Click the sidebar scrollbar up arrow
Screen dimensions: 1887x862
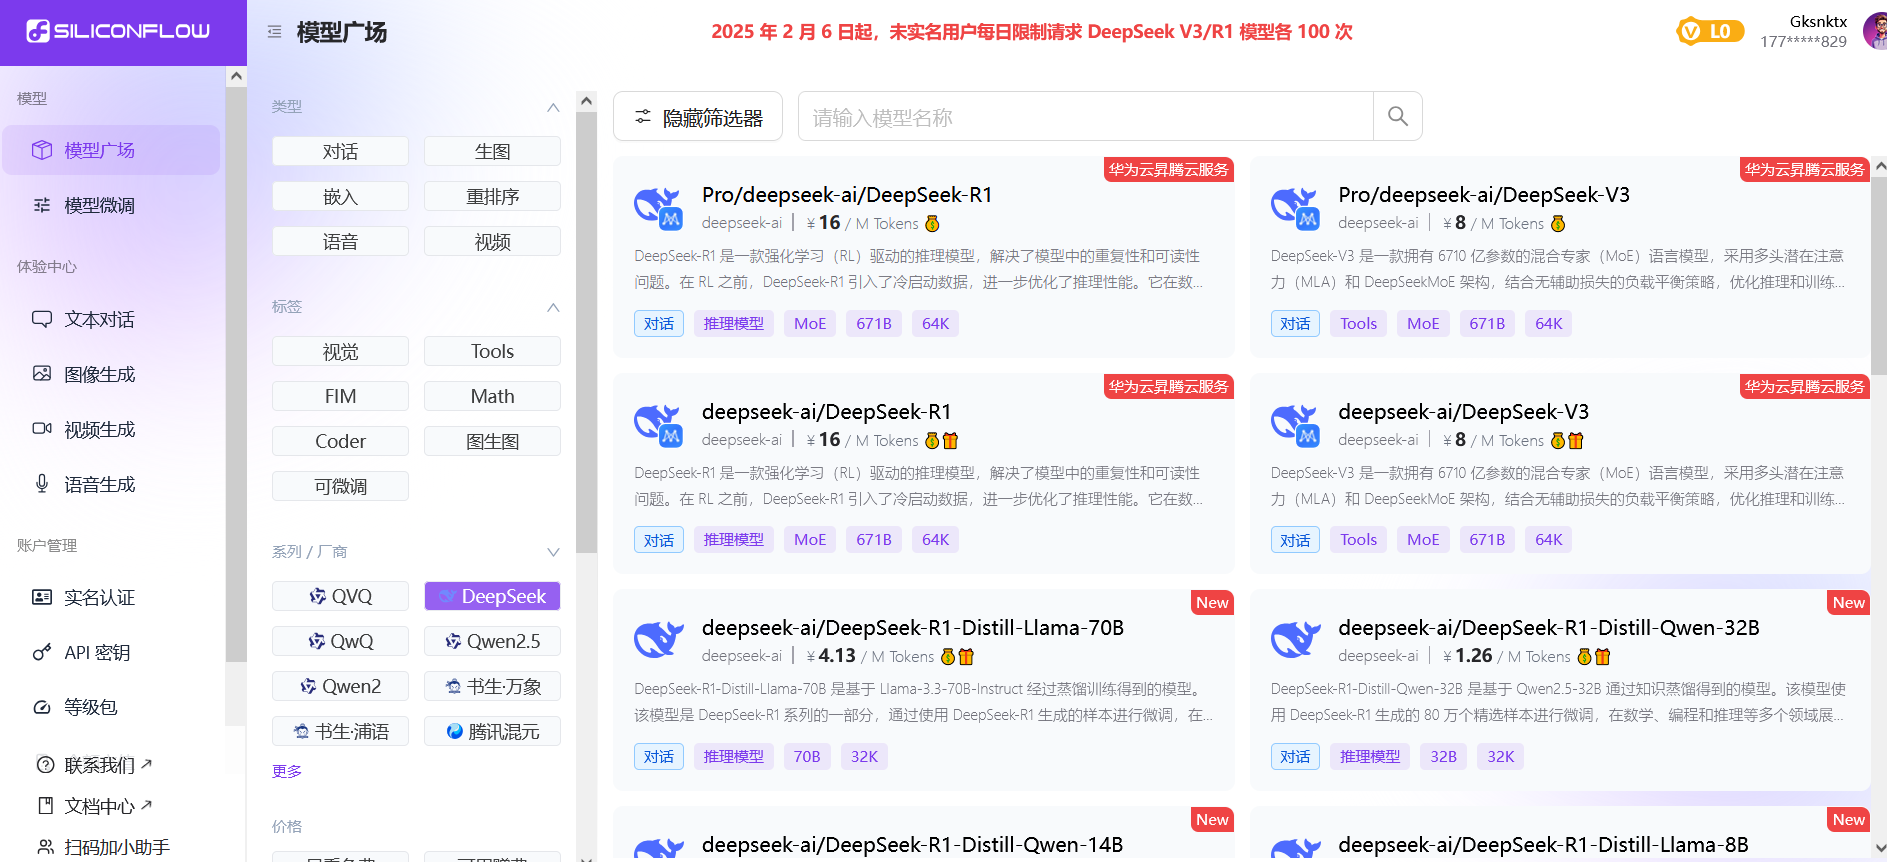click(x=236, y=76)
